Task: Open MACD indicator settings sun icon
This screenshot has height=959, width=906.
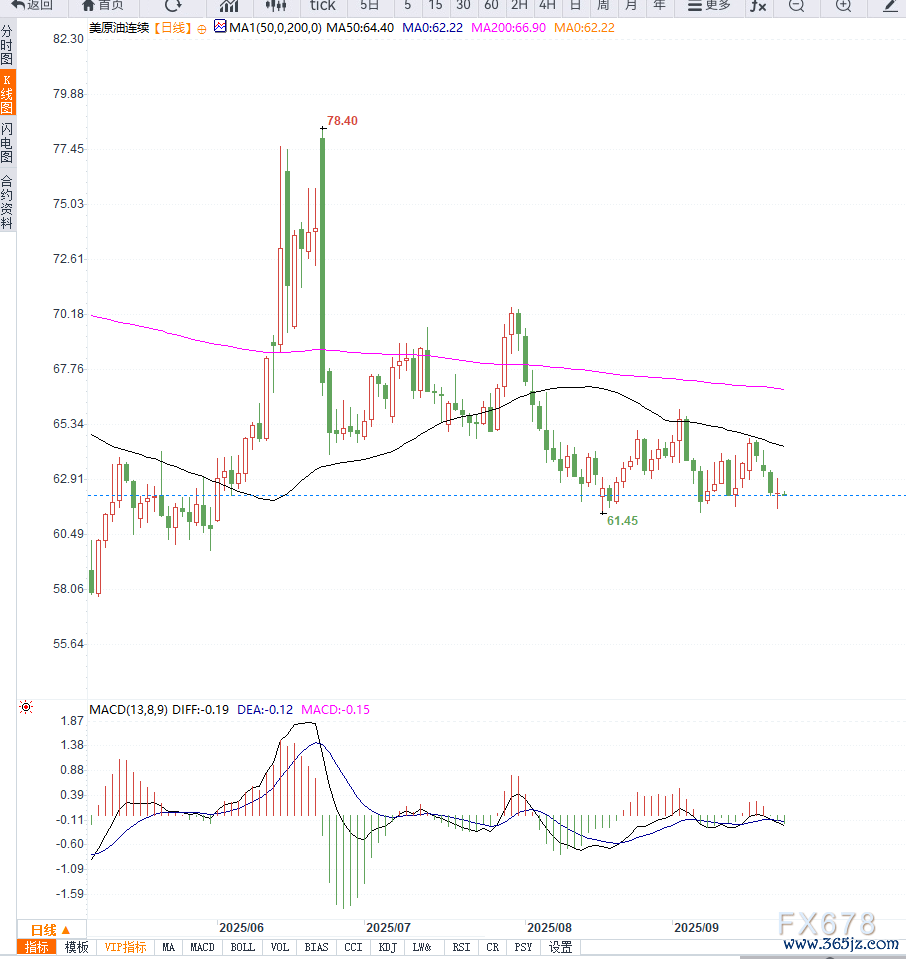Action: [26, 708]
